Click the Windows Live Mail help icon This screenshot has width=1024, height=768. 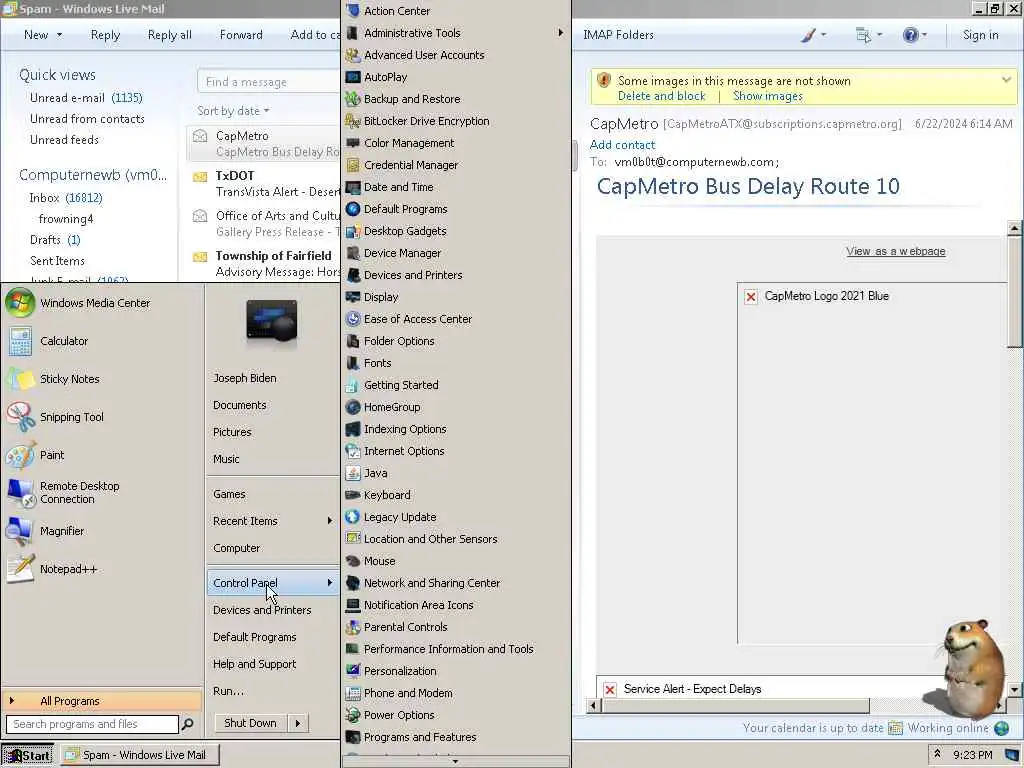910,35
